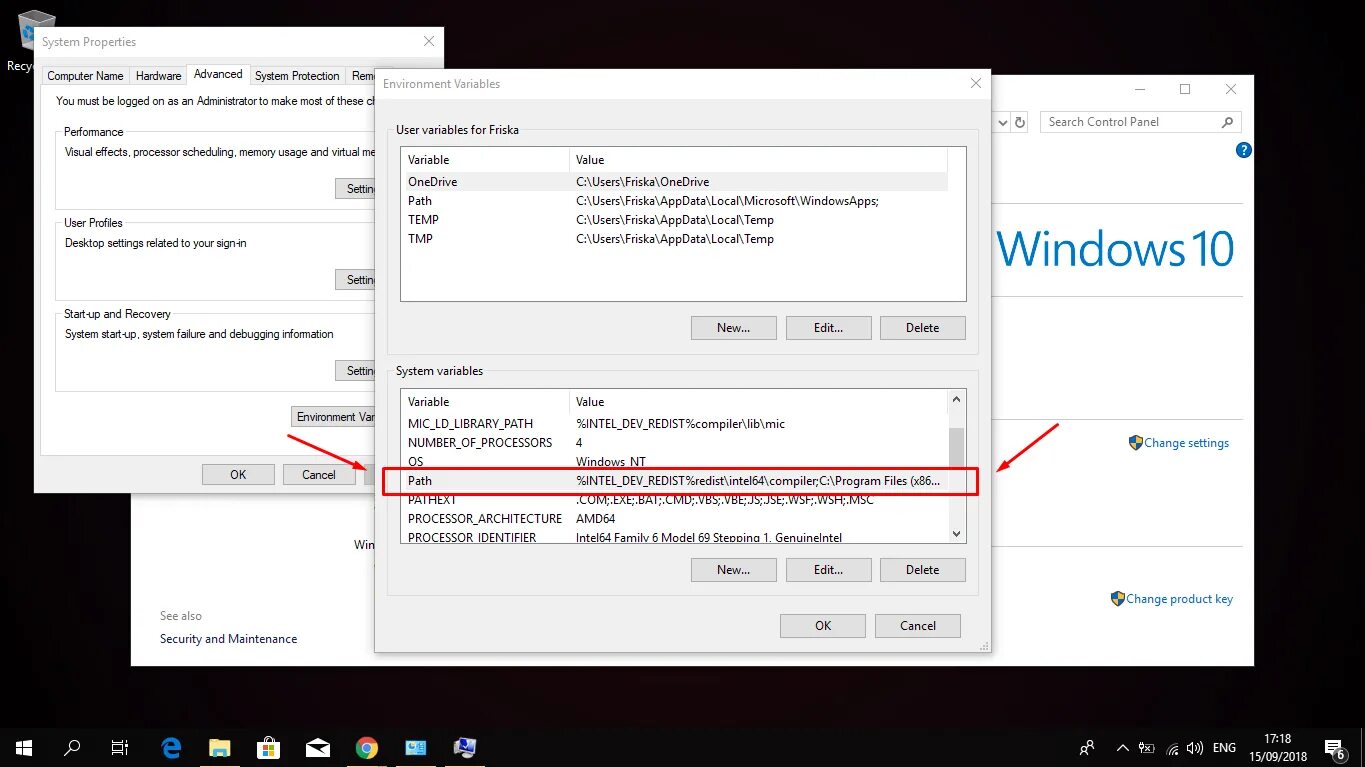Screen dimensions: 1365x767
Task: Click New under System variables
Action: click(733, 570)
